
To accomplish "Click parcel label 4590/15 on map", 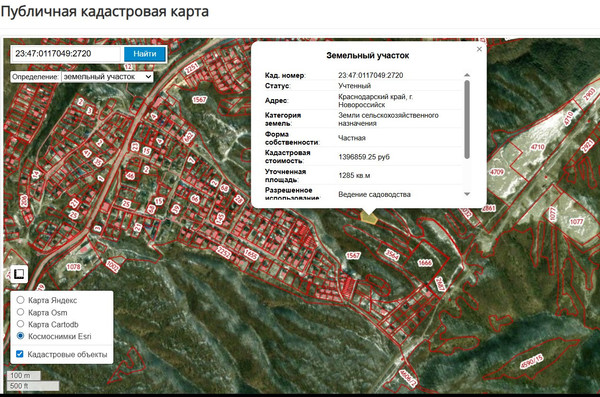I will point(531,361).
